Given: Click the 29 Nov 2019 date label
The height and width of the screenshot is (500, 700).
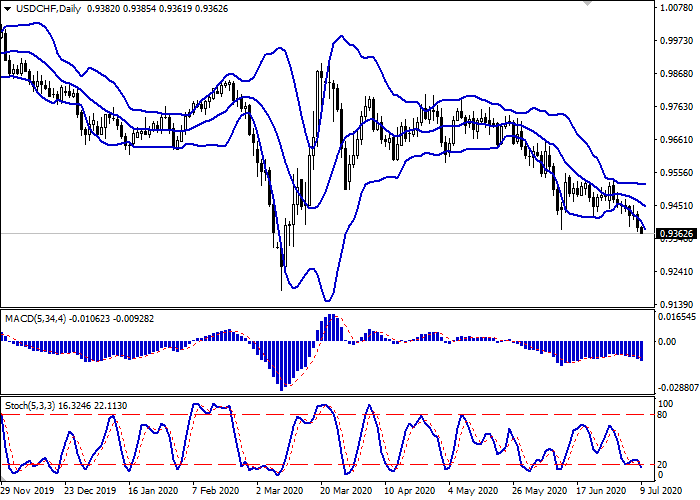Looking at the screenshot, I should coord(26,491).
